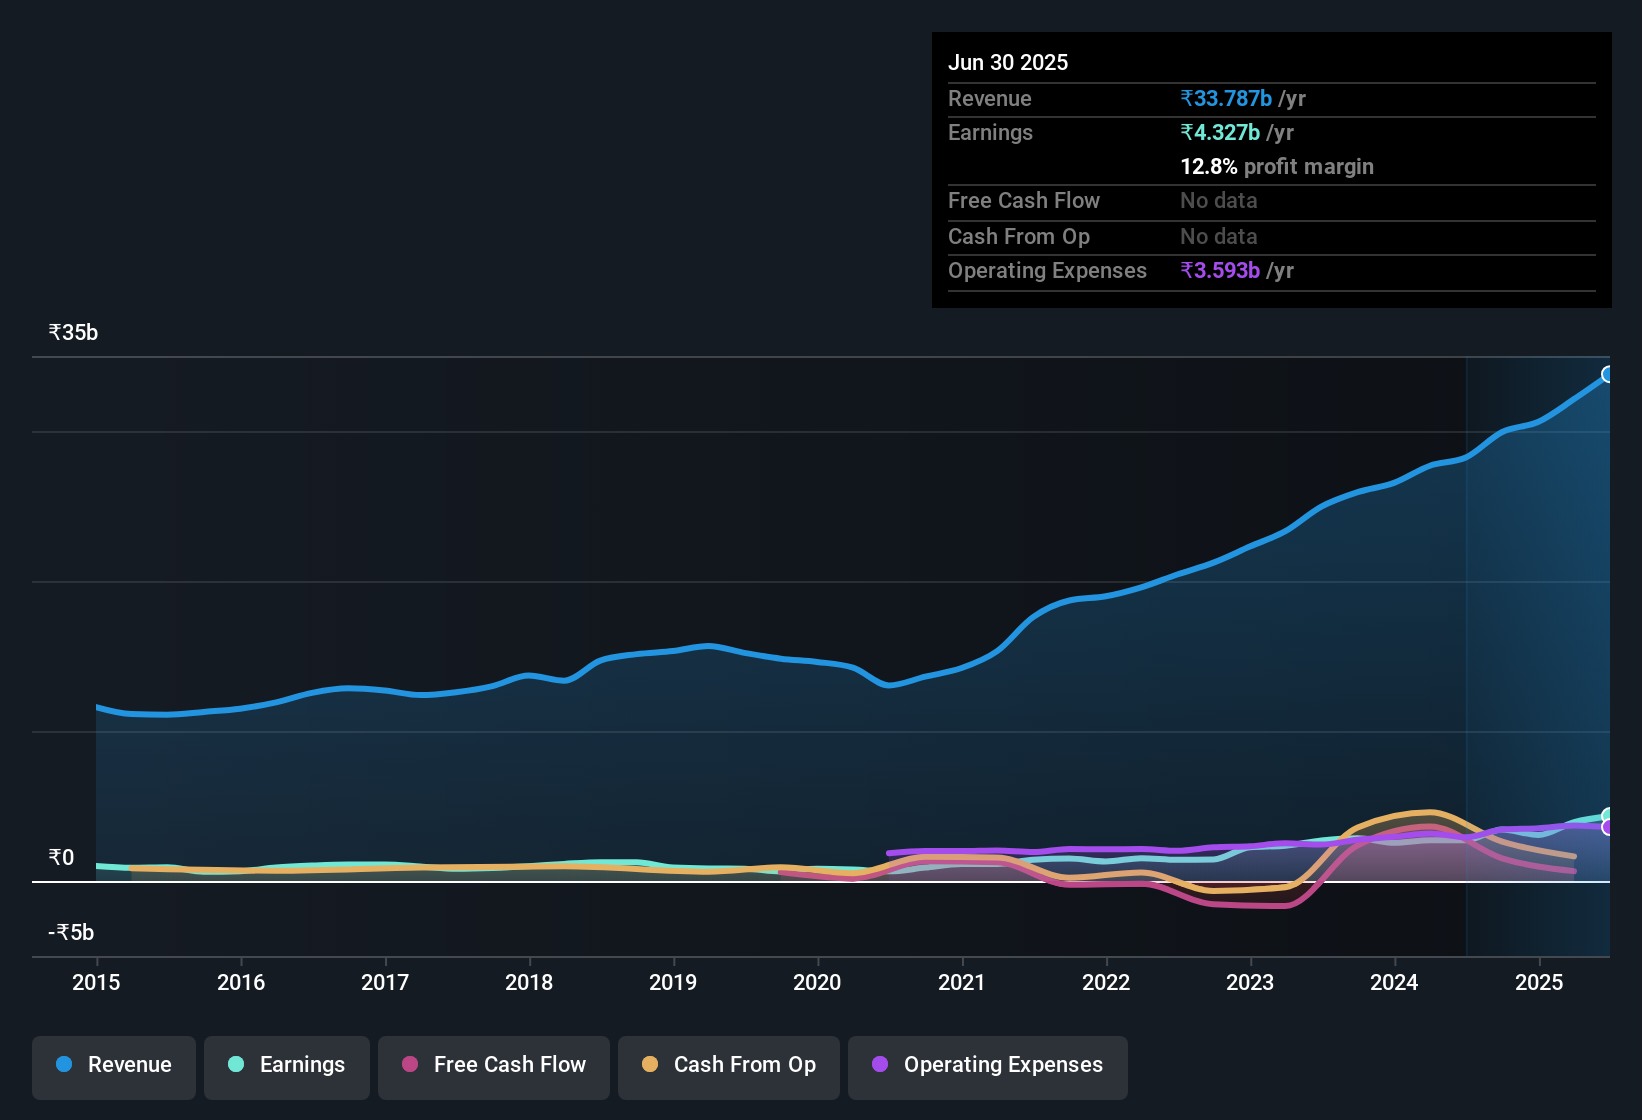Click the ₹35b y-axis label
Viewport: 1642px width, 1120px height.
pyautogui.click(x=73, y=333)
